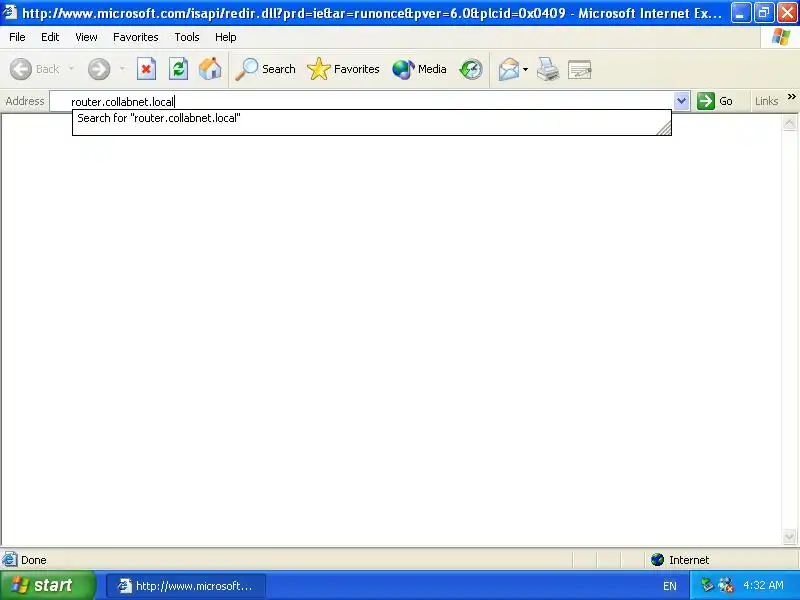The width and height of the screenshot is (800, 600).
Task: Click the Internet security zone indicator
Action: point(680,560)
